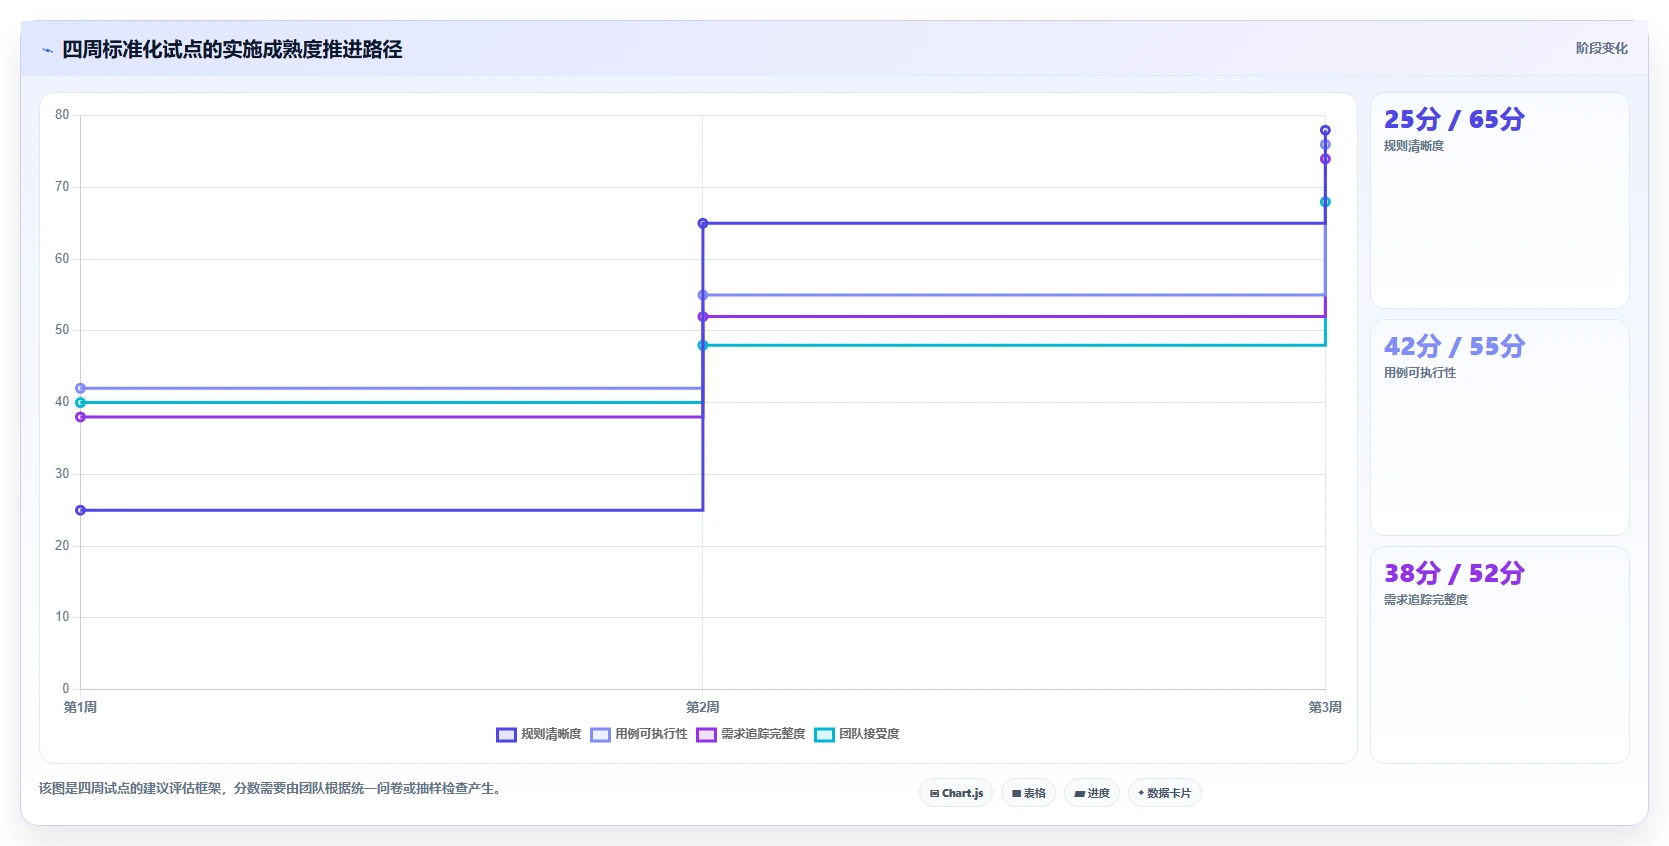The width and height of the screenshot is (1669, 846).
Task: Click the 第2周 x-axis label
Action: coord(703,707)
